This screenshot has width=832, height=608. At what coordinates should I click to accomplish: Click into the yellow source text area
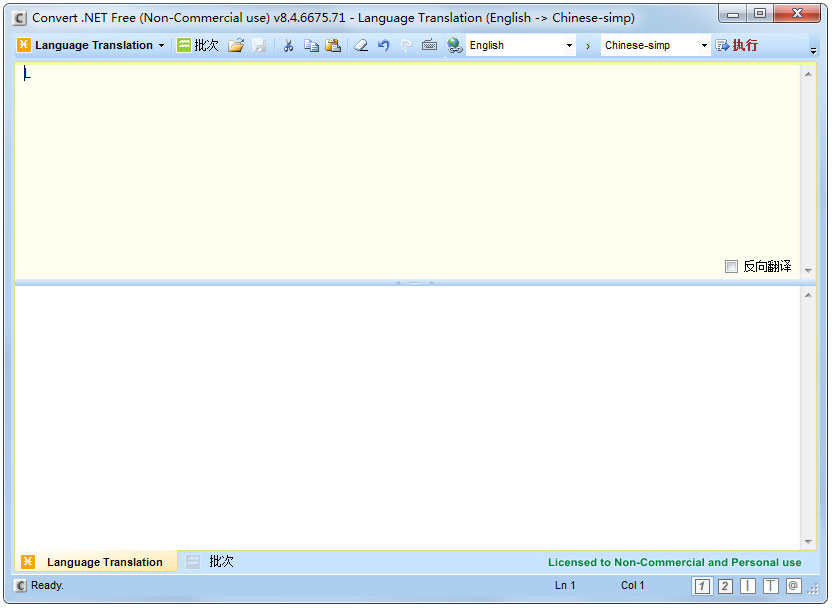[x=407, y=171]
